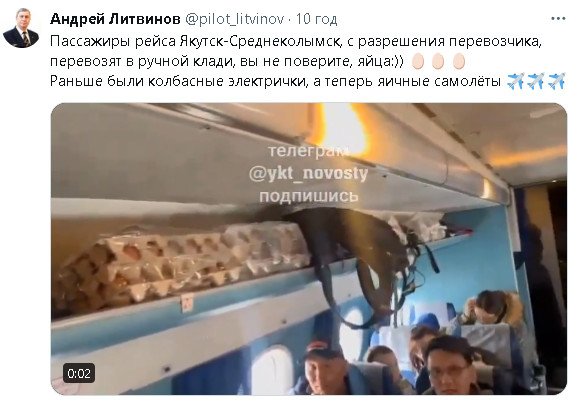Click the 'телеграм' text overlay in video
The width and height of the screenshot is (584, 404).
pos(308,151)
